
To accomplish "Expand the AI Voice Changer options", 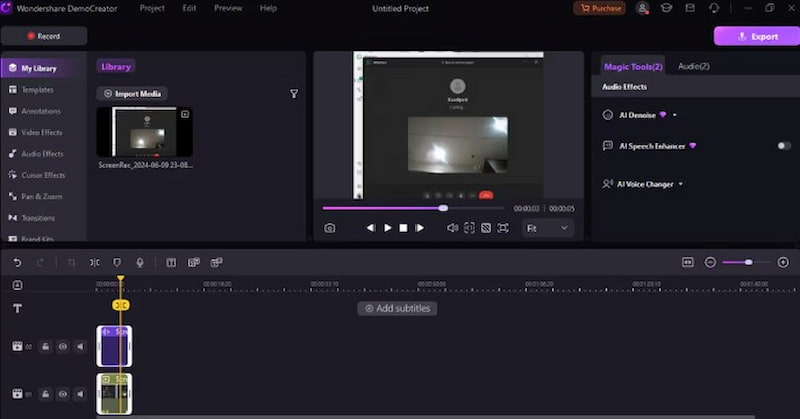I will pyautogui.click(x=680, y=184).
